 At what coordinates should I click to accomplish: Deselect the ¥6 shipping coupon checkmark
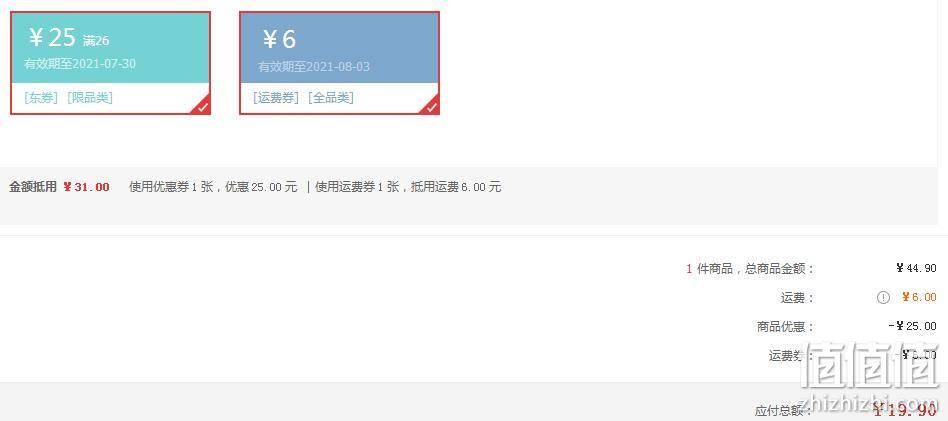(x=431, y=106)
